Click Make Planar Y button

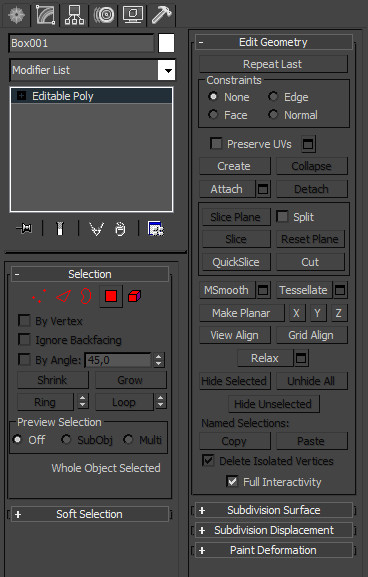click(317, 313)
